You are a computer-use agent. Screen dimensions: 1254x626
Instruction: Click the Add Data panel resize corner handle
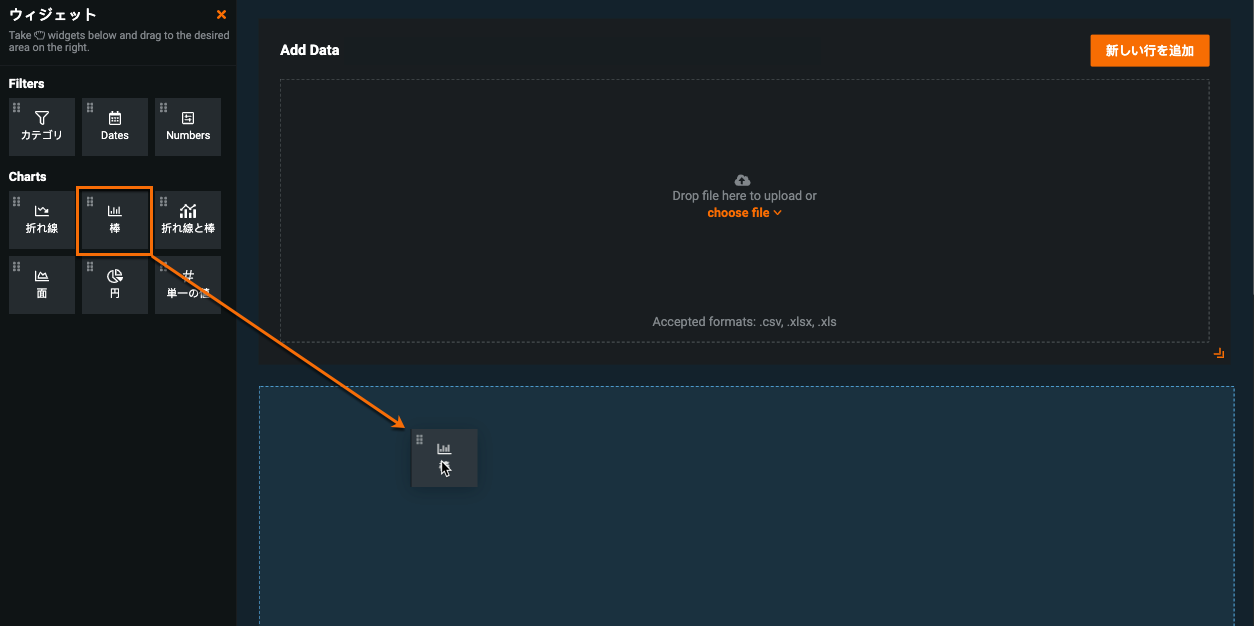pyautogui.click(x=1218, y=353)
